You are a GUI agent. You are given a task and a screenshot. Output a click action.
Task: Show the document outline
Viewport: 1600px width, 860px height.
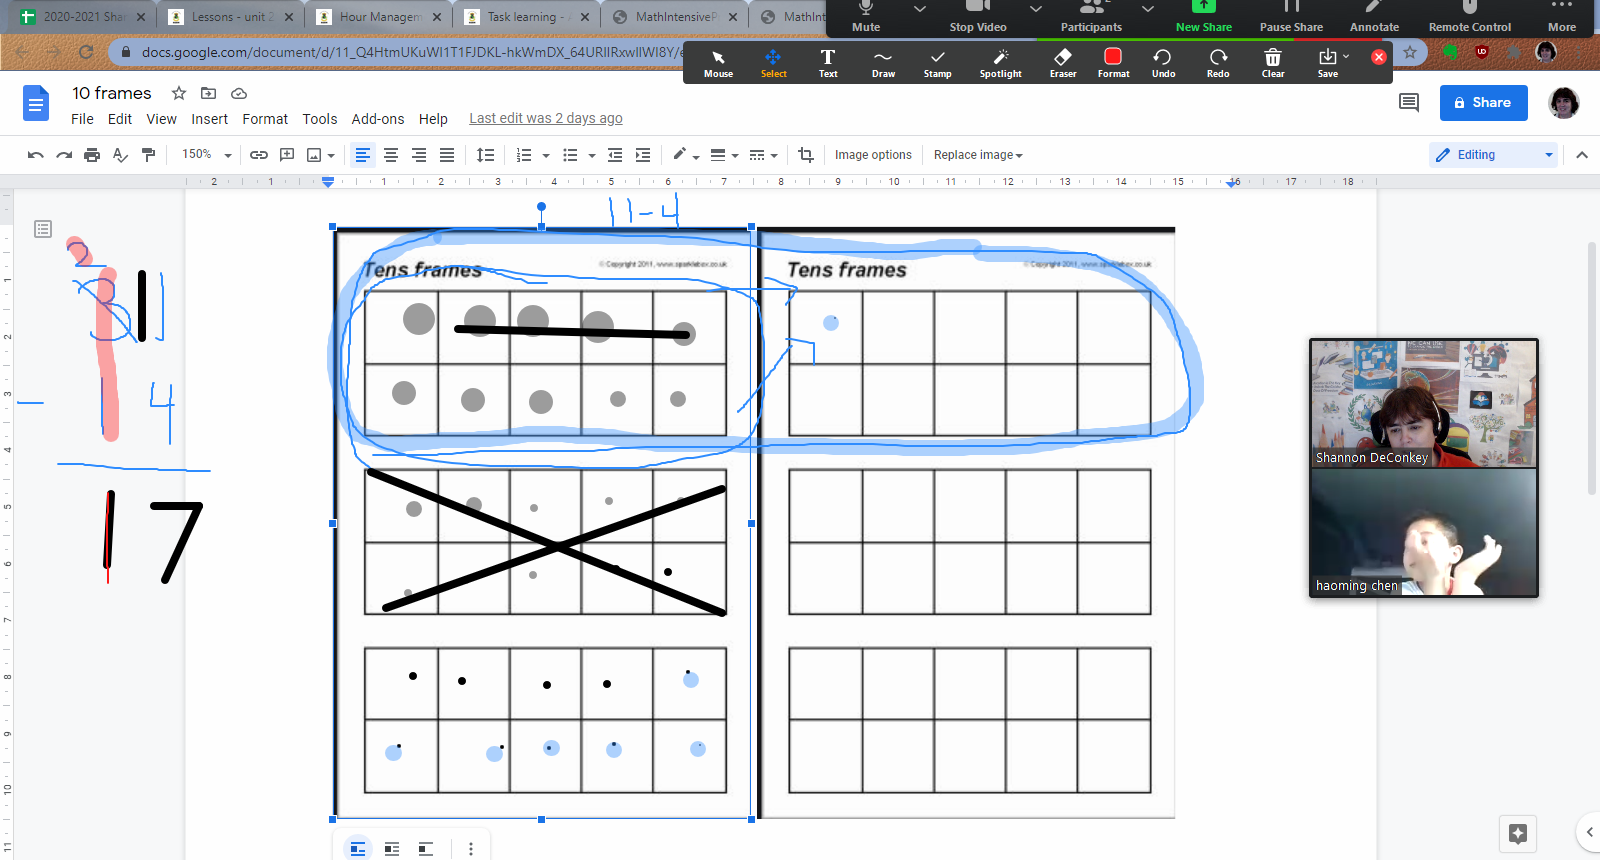43,229
